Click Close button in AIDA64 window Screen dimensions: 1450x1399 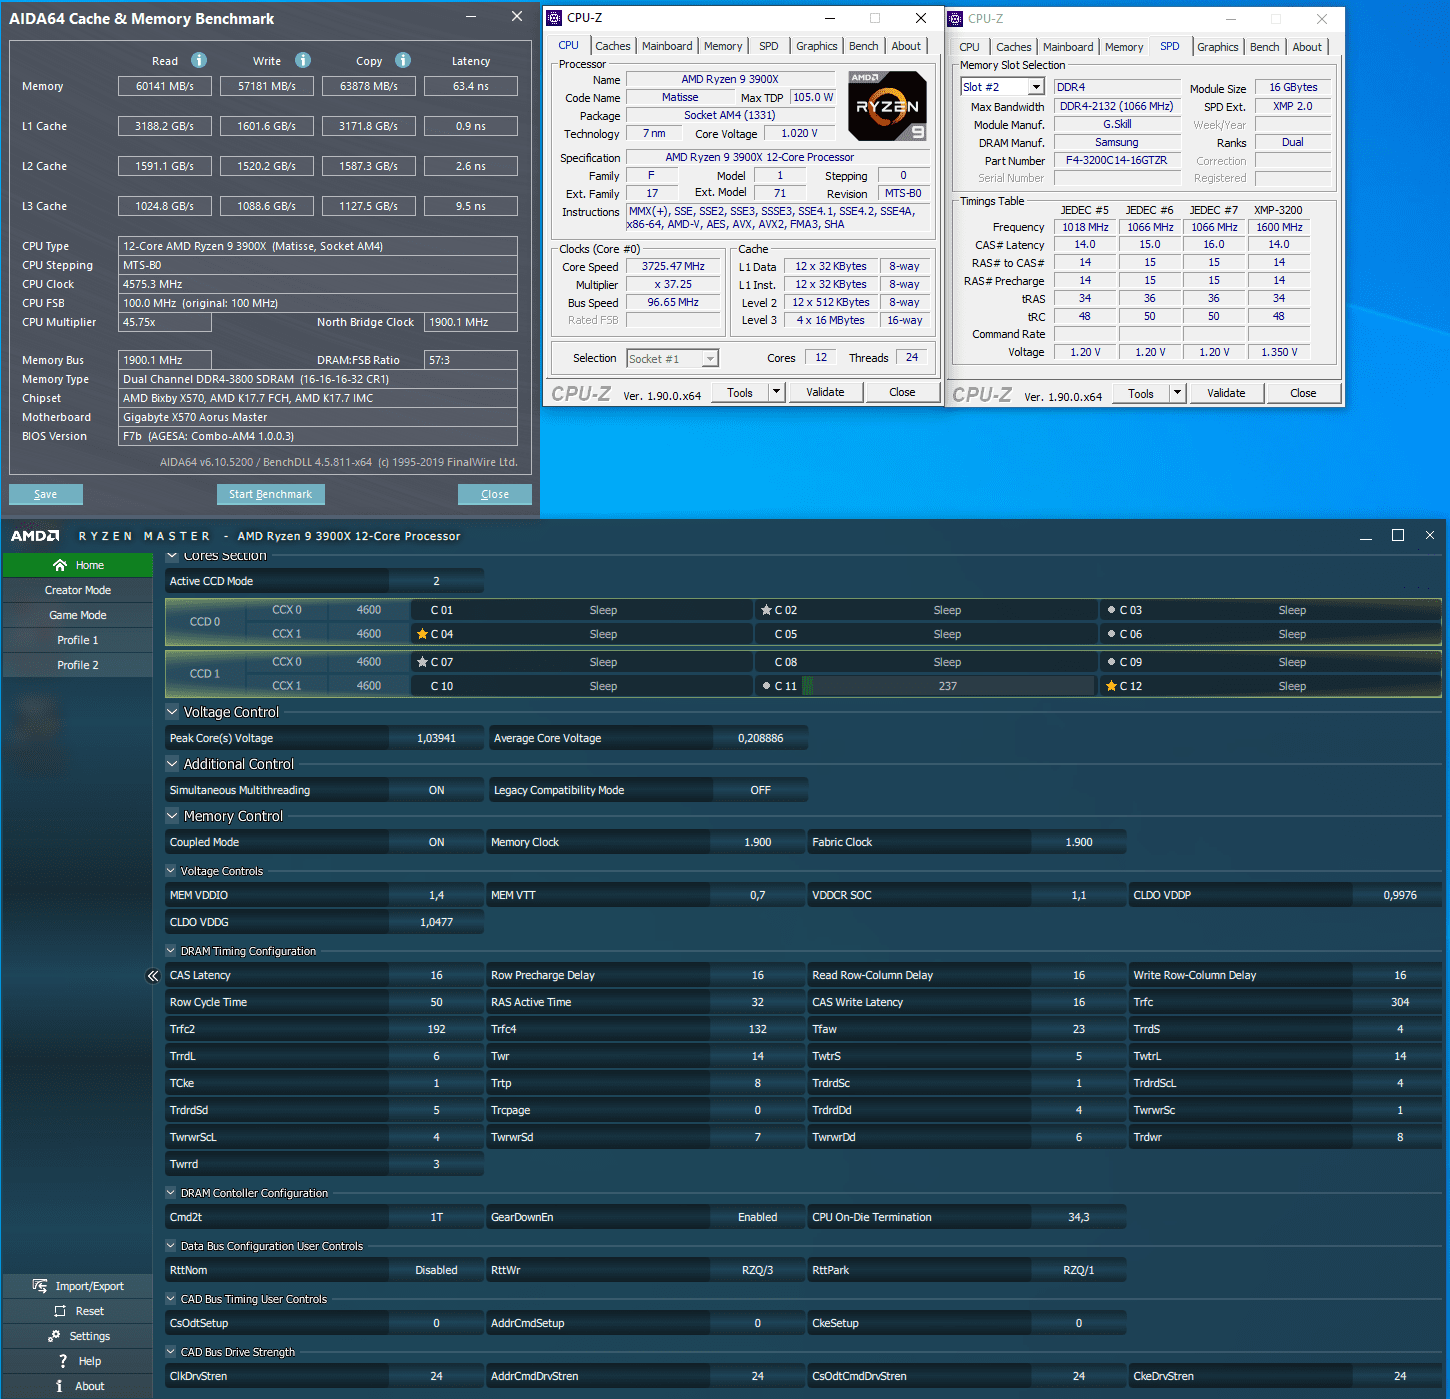point(495,494)
